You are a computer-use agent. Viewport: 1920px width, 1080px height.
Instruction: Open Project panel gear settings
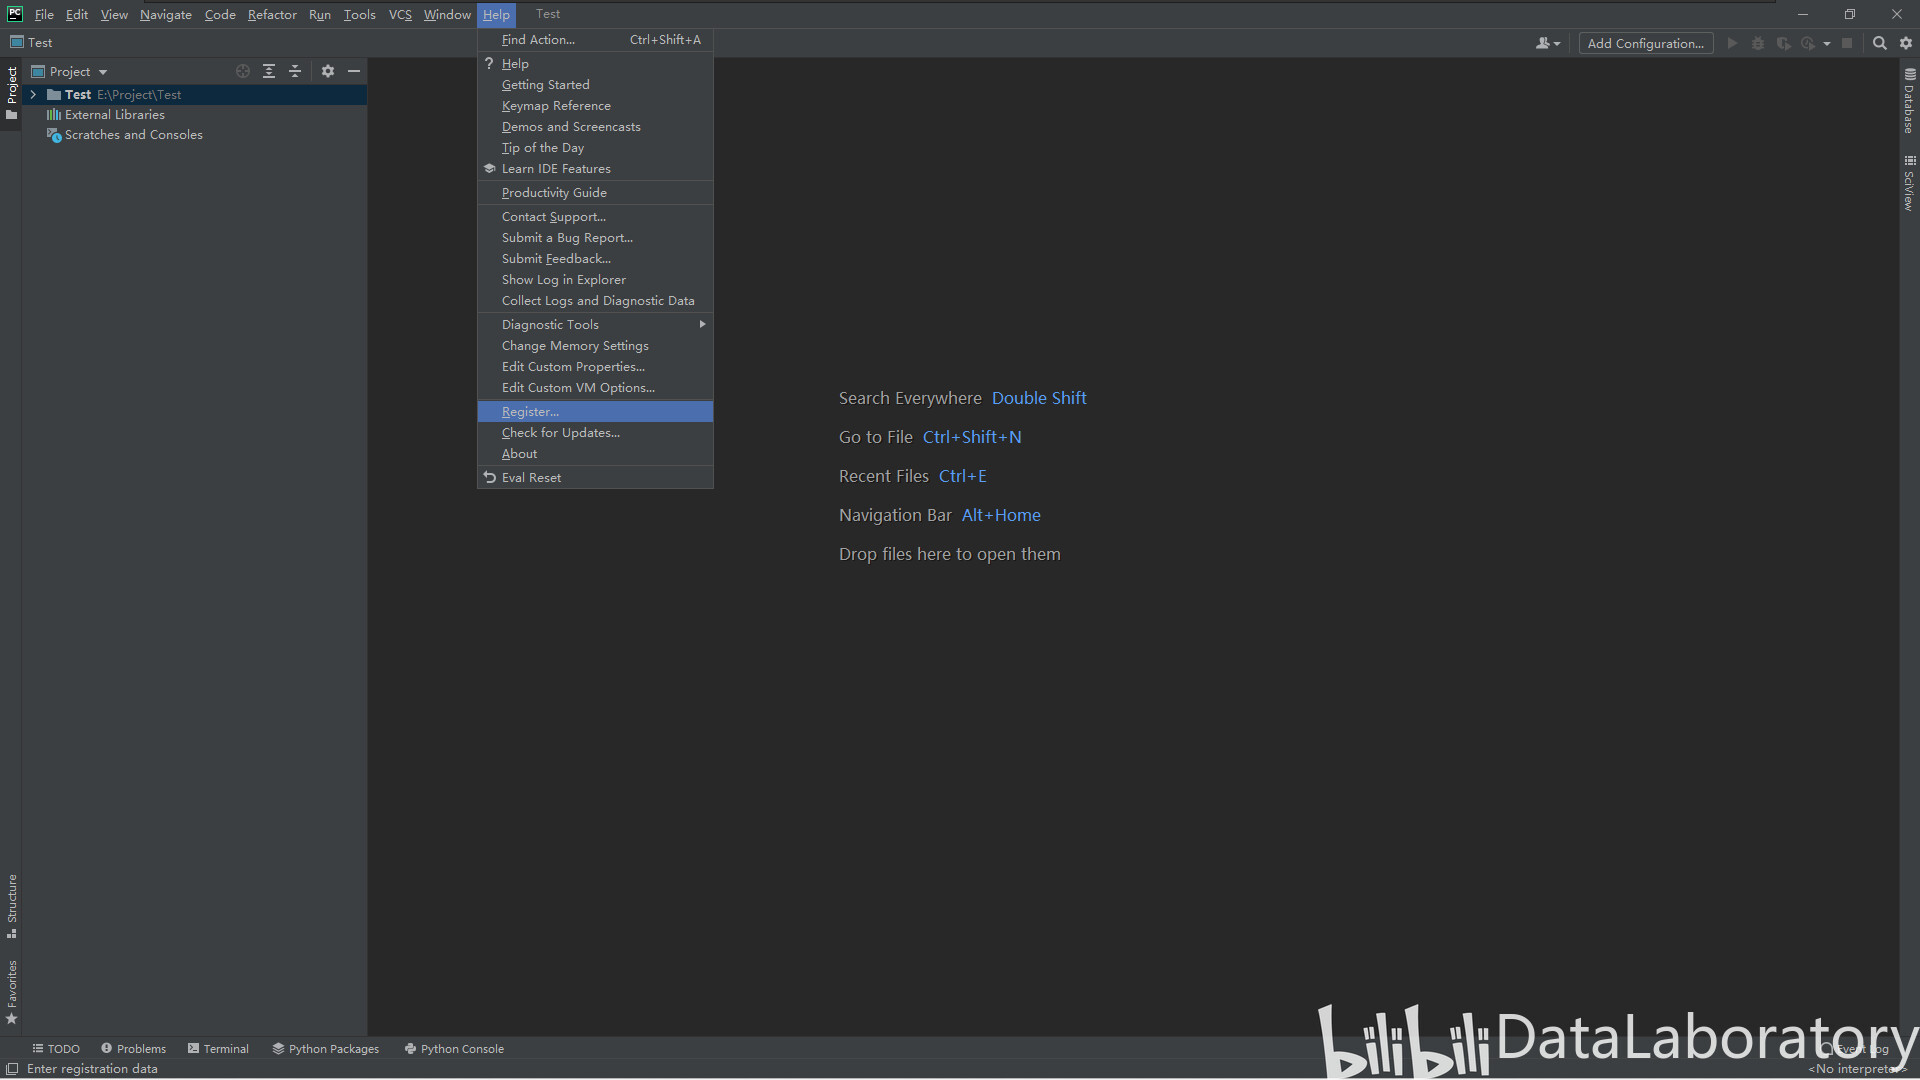[328, 71]
